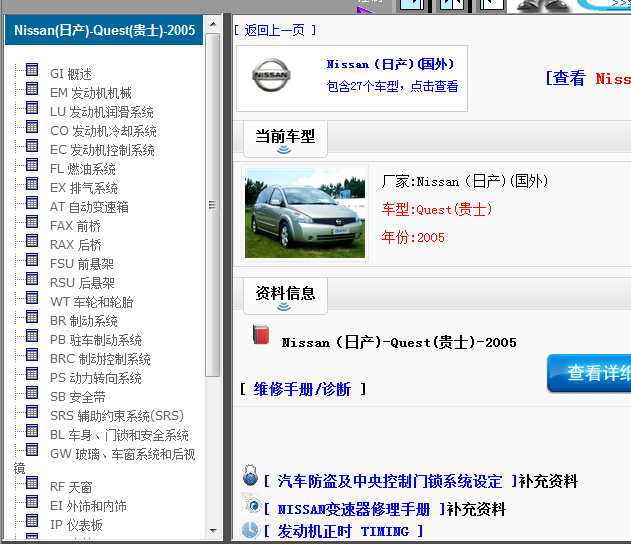The image size is (631, 544).
Task: Click the 厂家:Nissan (日产)(国外) text
Action: [x=465, y=181]
